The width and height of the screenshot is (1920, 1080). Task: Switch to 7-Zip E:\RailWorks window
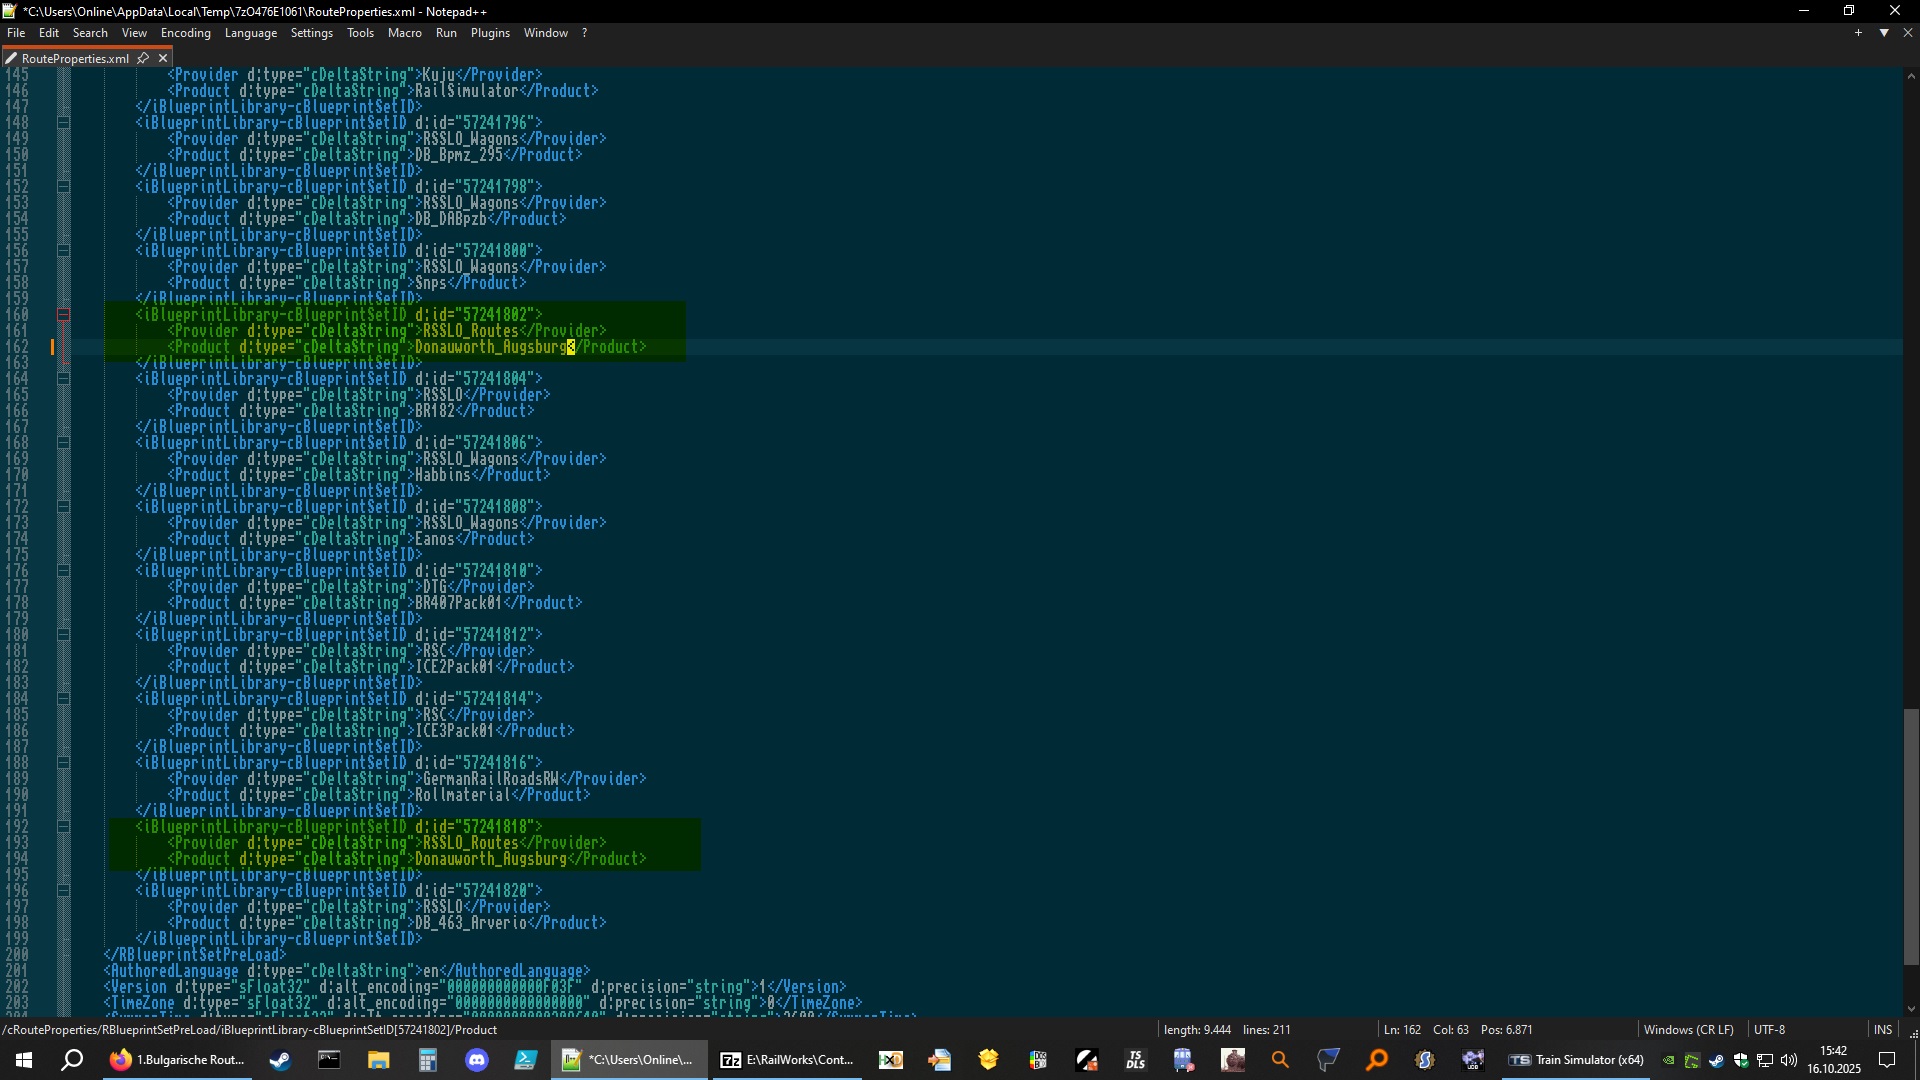coord(787,1060)
